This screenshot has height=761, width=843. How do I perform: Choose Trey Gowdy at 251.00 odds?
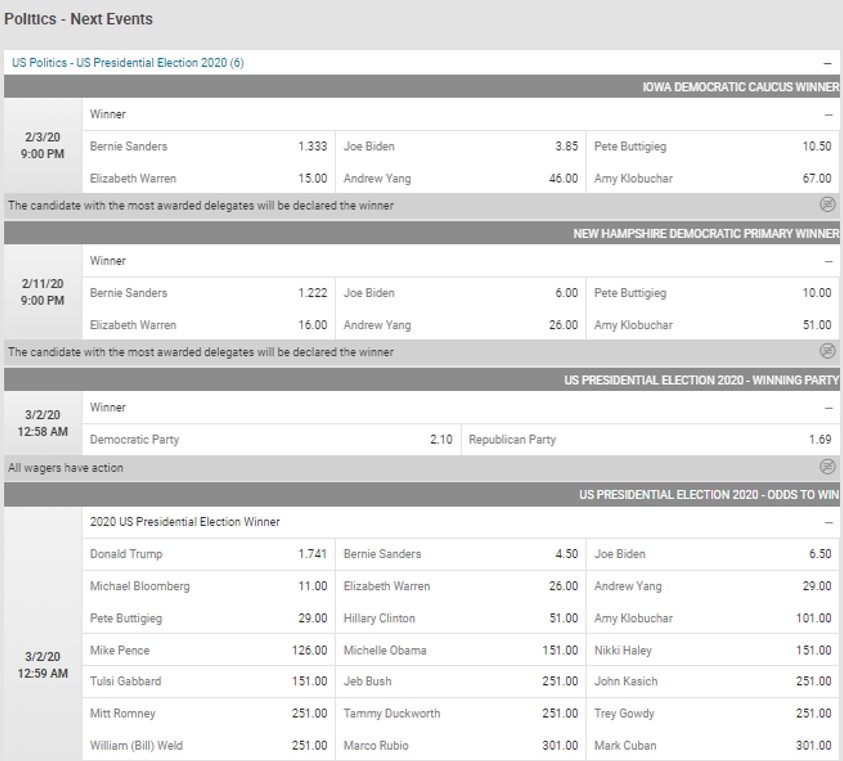coord(713,714)
